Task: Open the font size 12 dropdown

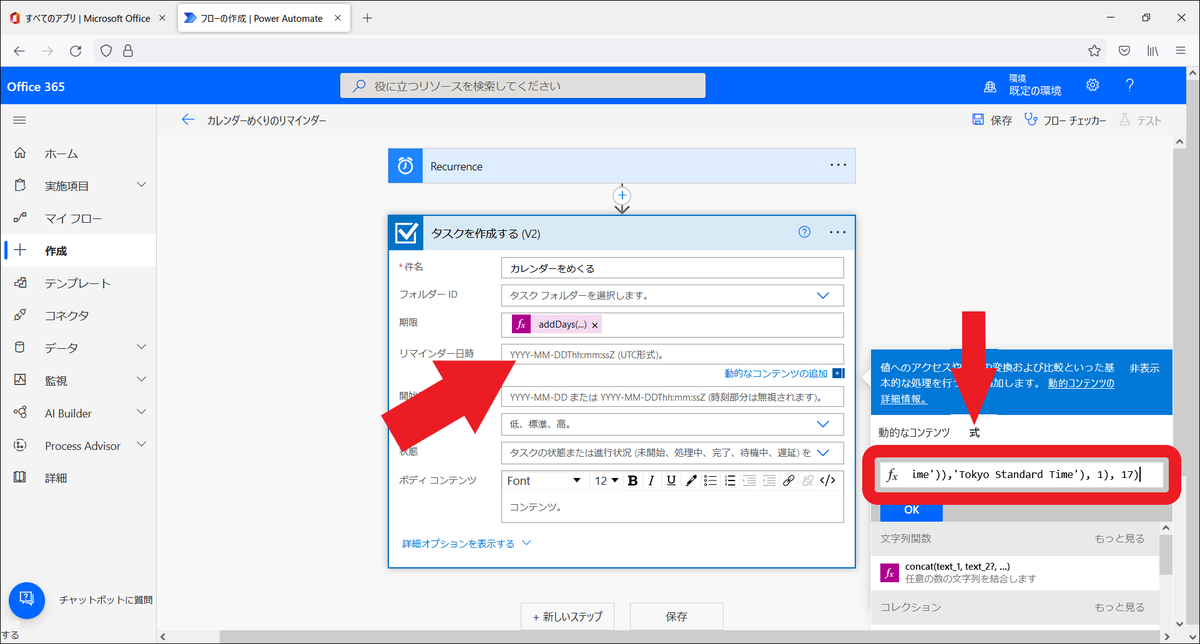Action: point(607,481)
